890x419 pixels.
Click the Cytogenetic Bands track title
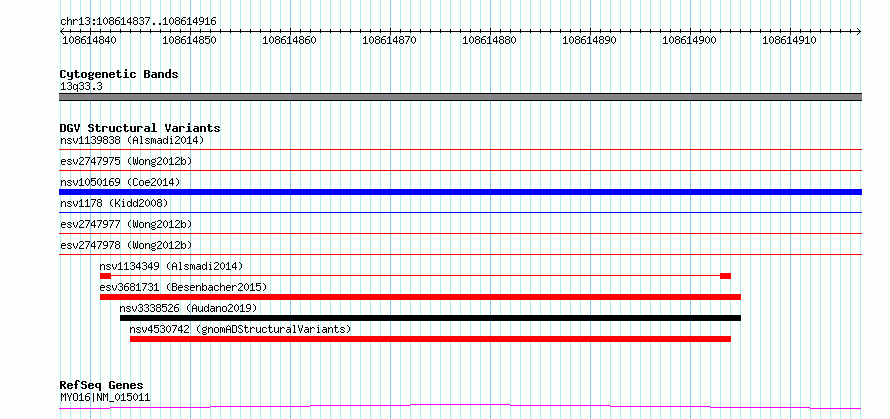coord(119,74)
